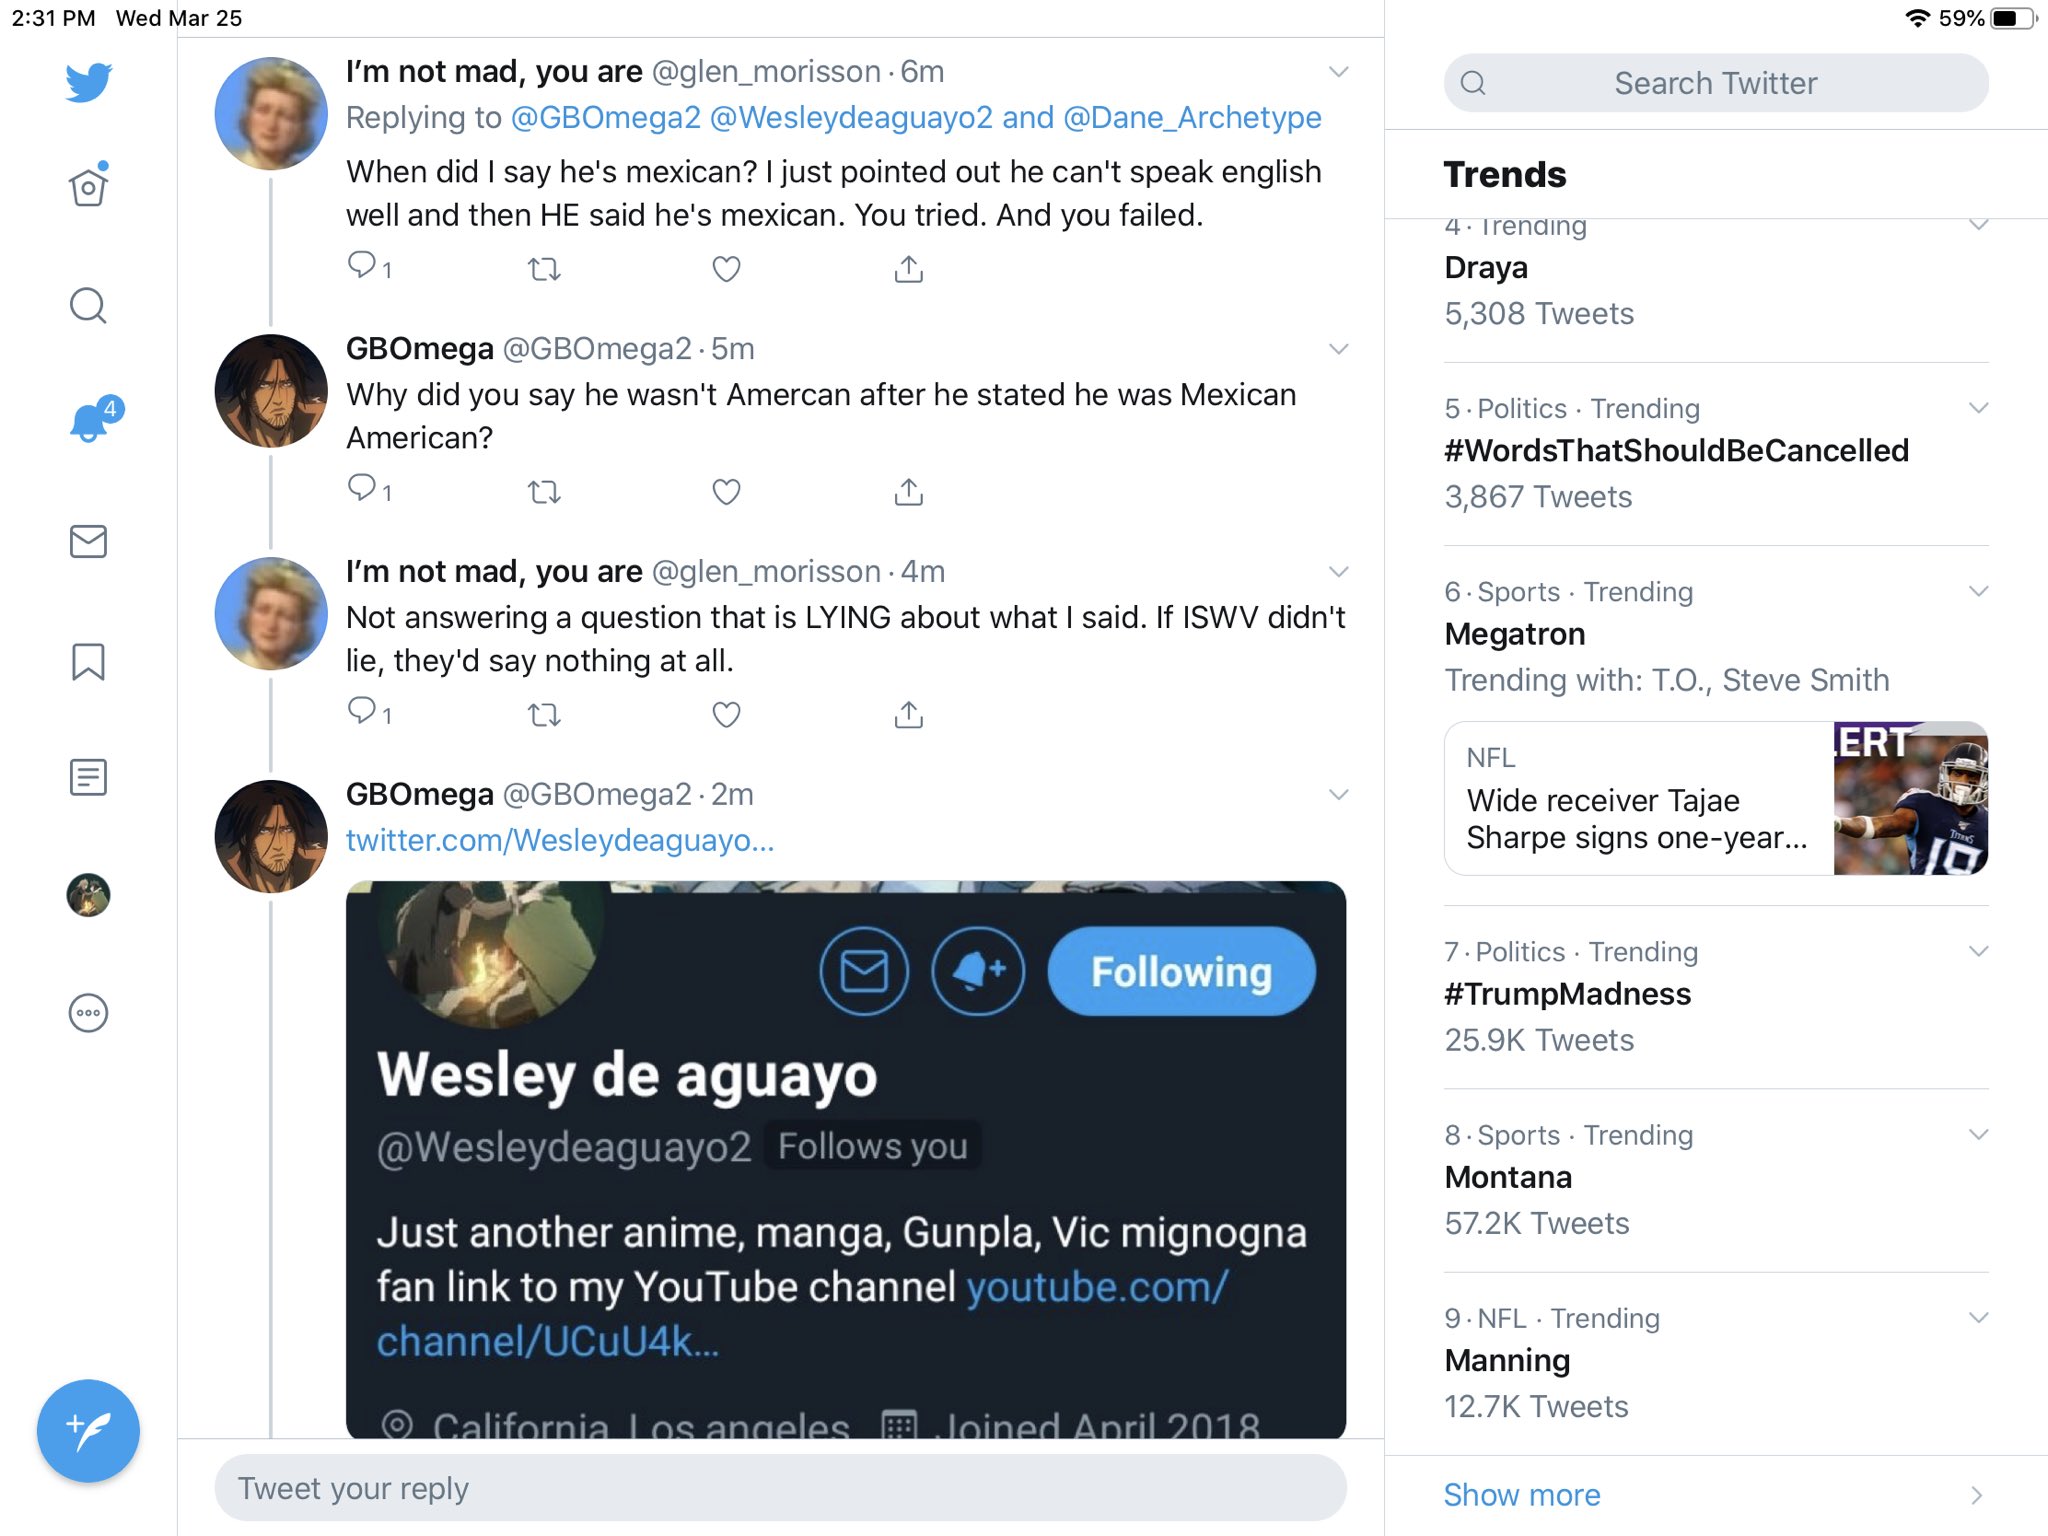This screenshot has height=1536, width=2048.
Task: Open Lists icon in sidebar
Action: (88, 777)
